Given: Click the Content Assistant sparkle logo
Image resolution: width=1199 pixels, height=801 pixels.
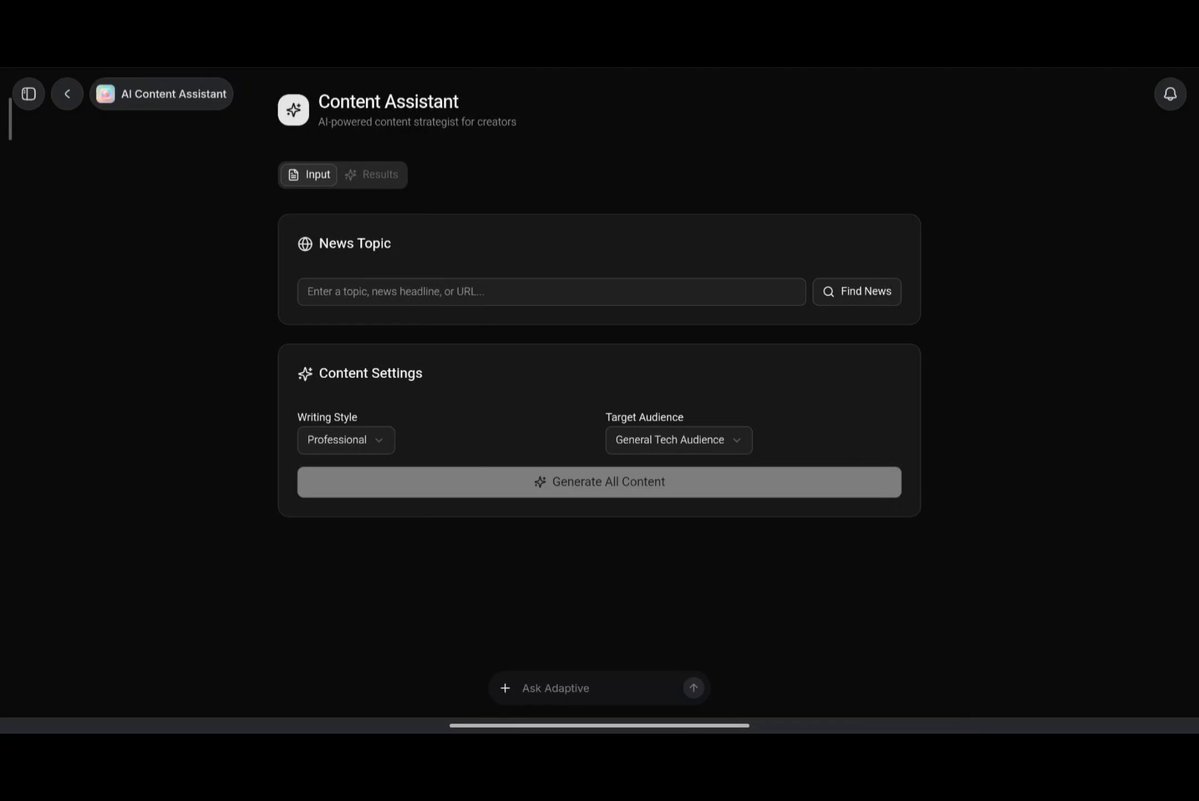Looking at the screenshot, I should point(294,110).
